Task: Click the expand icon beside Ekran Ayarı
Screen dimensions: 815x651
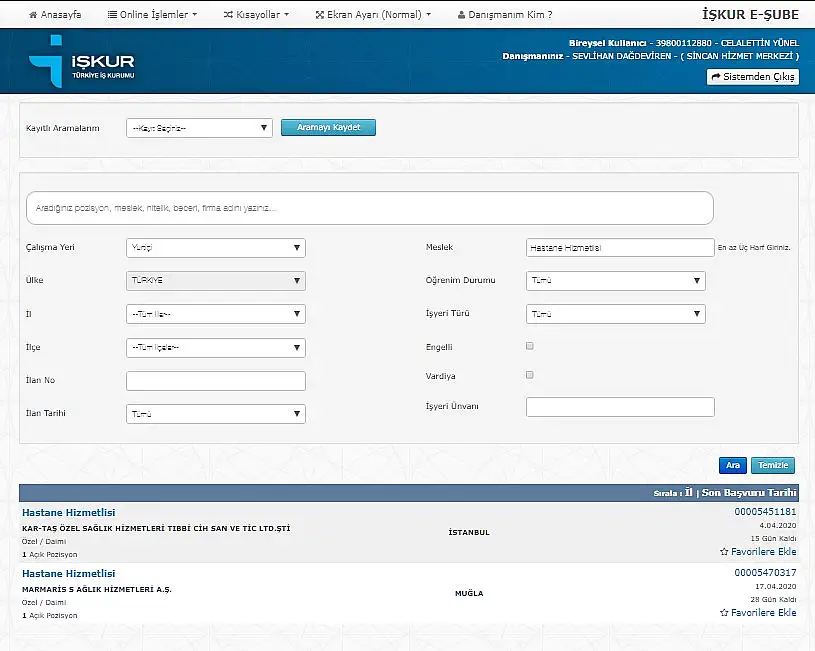Action: click(320, 15)
